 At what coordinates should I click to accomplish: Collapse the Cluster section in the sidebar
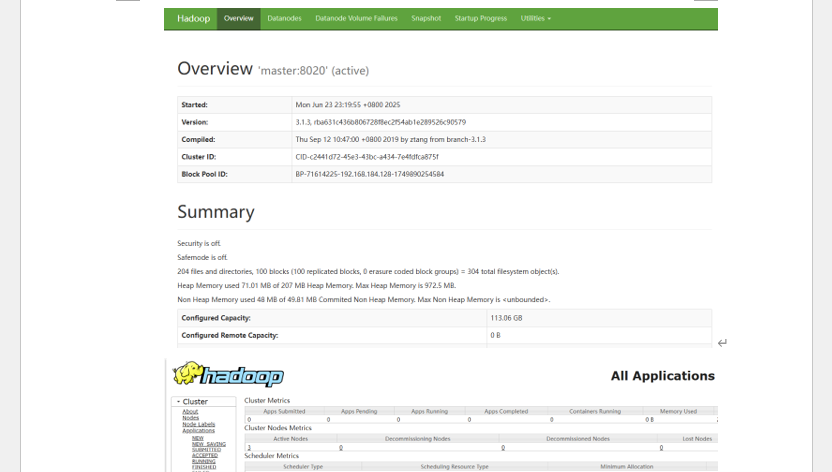[x=194, y=401]
